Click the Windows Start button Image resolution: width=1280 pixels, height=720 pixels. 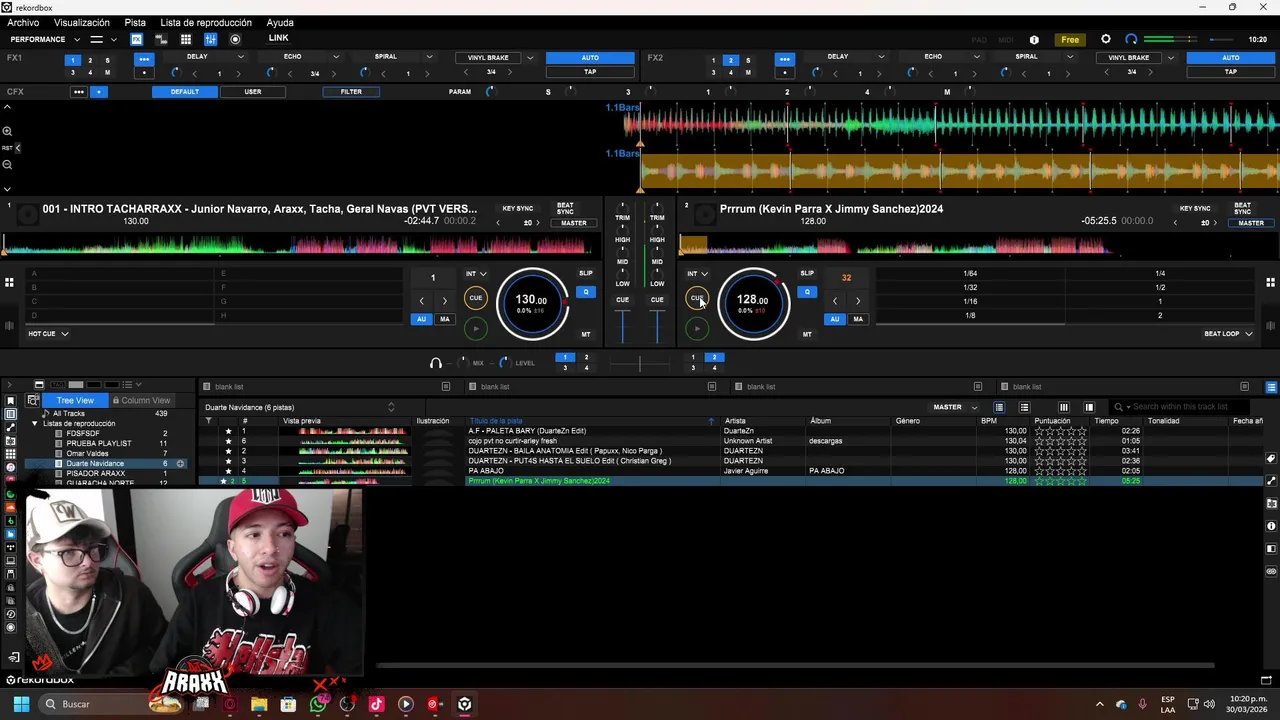pos(21,704)
